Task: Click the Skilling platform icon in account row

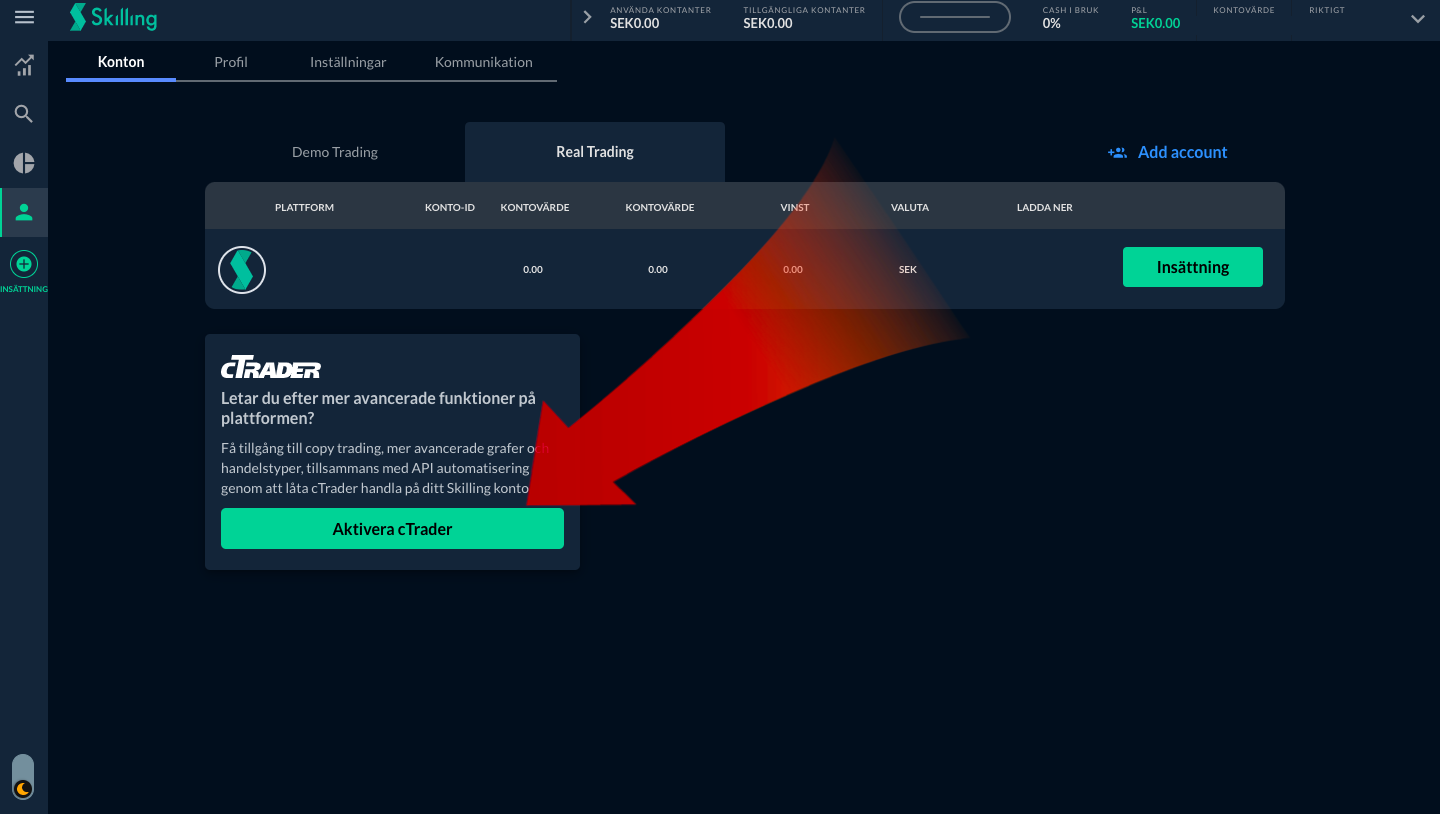Action: [x=242, y=270]
